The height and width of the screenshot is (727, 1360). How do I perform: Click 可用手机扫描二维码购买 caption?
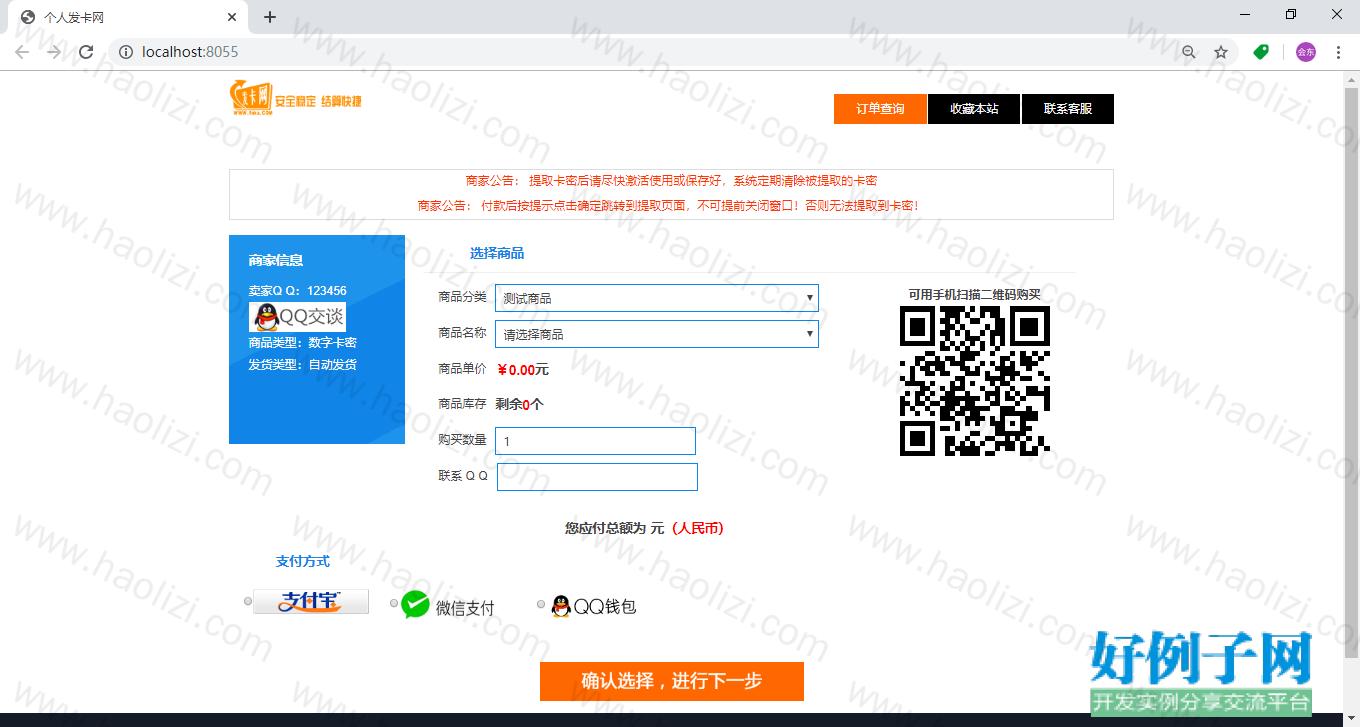974,294
